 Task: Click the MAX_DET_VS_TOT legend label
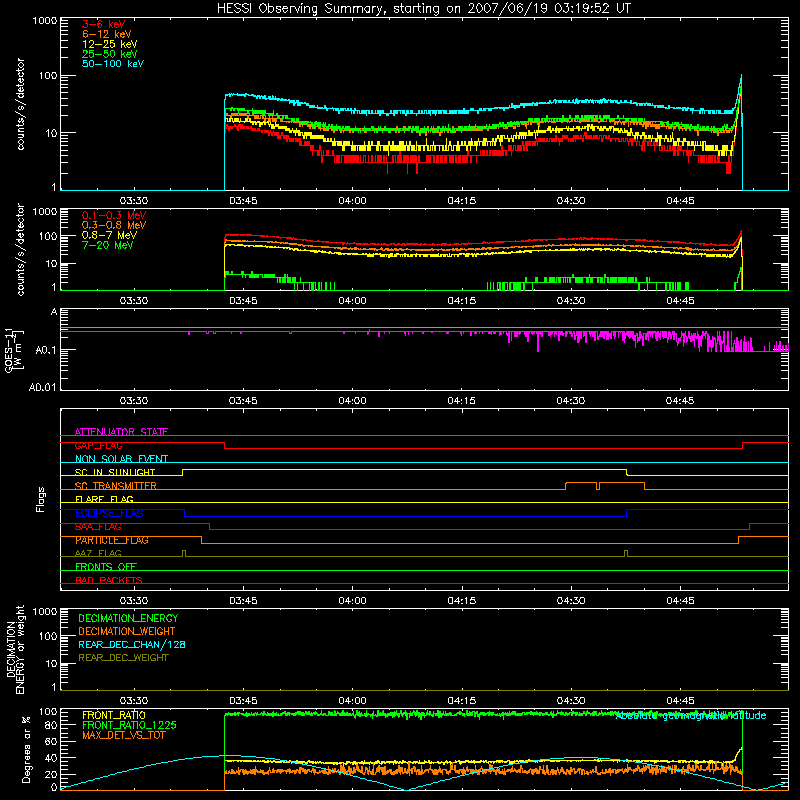point(123,735)
